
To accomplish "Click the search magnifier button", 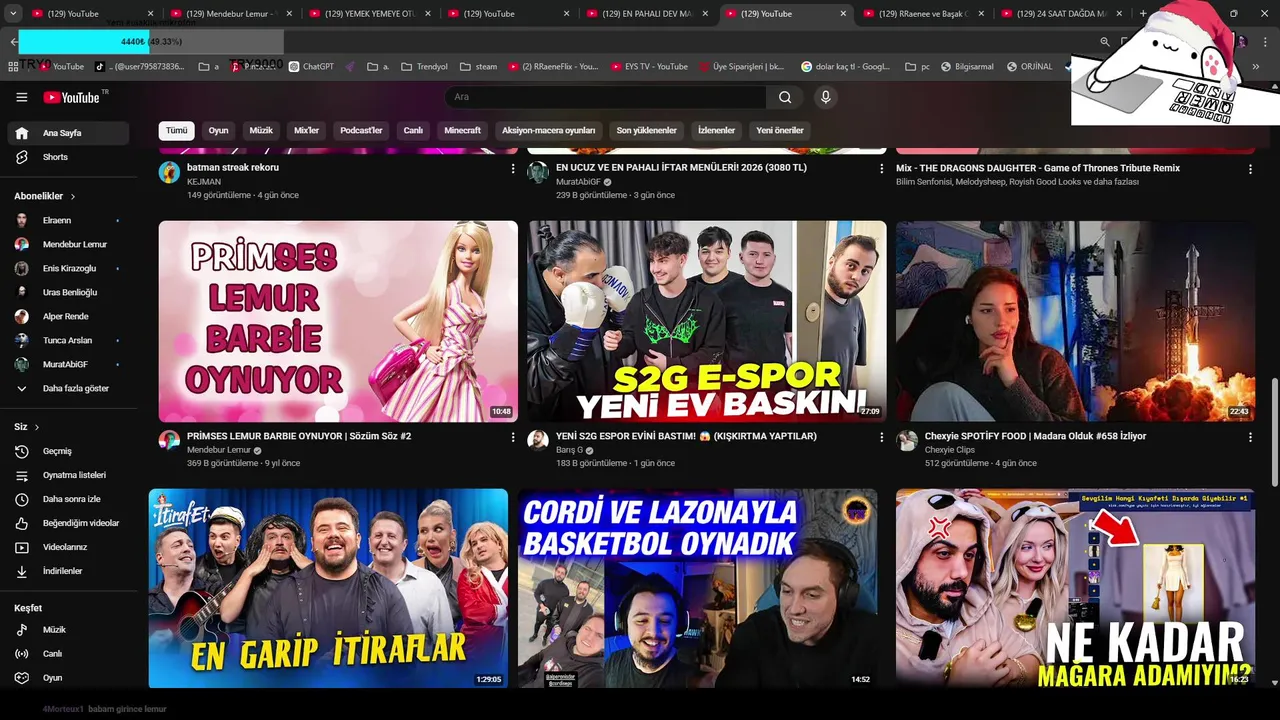I will point(785,97).
